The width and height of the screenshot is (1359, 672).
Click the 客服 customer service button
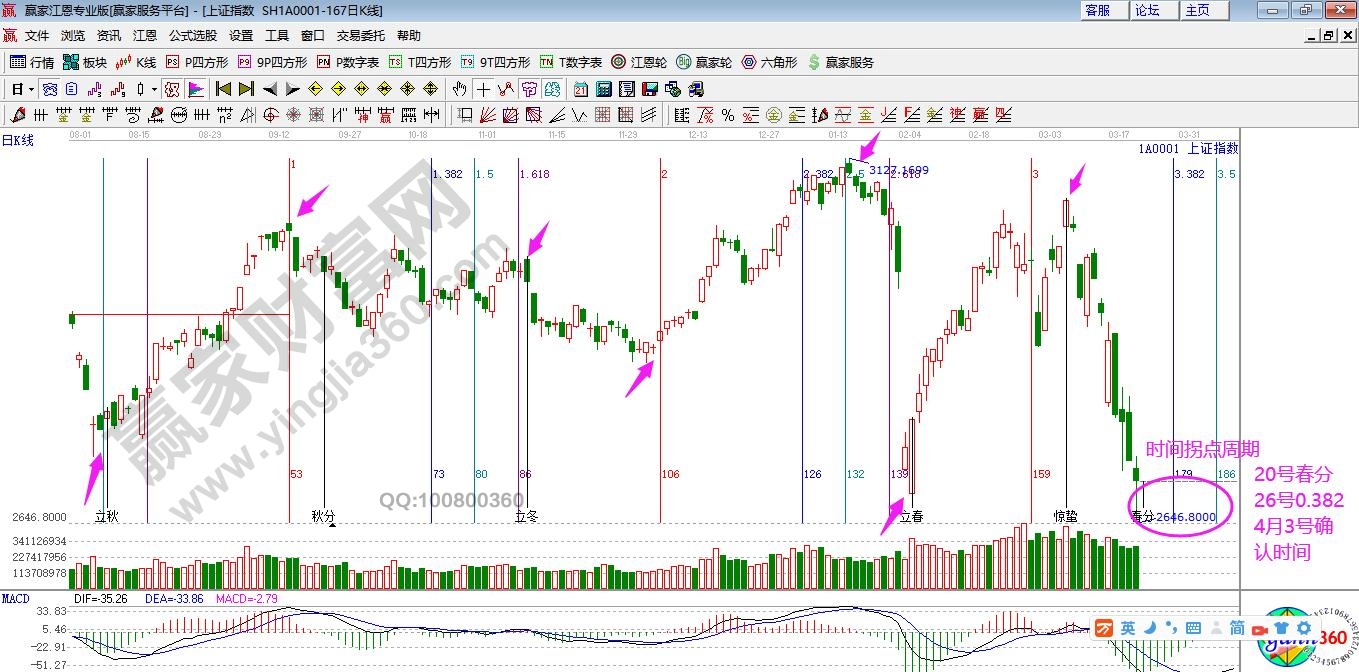1097,10
